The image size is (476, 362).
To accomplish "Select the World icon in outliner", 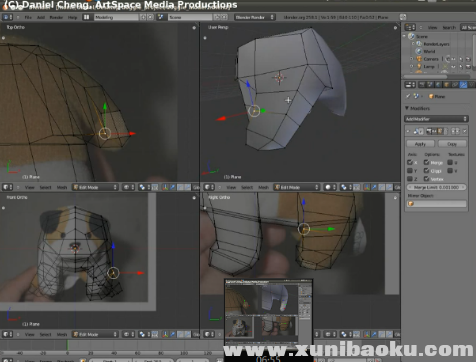I will click(x=419, y=51).
